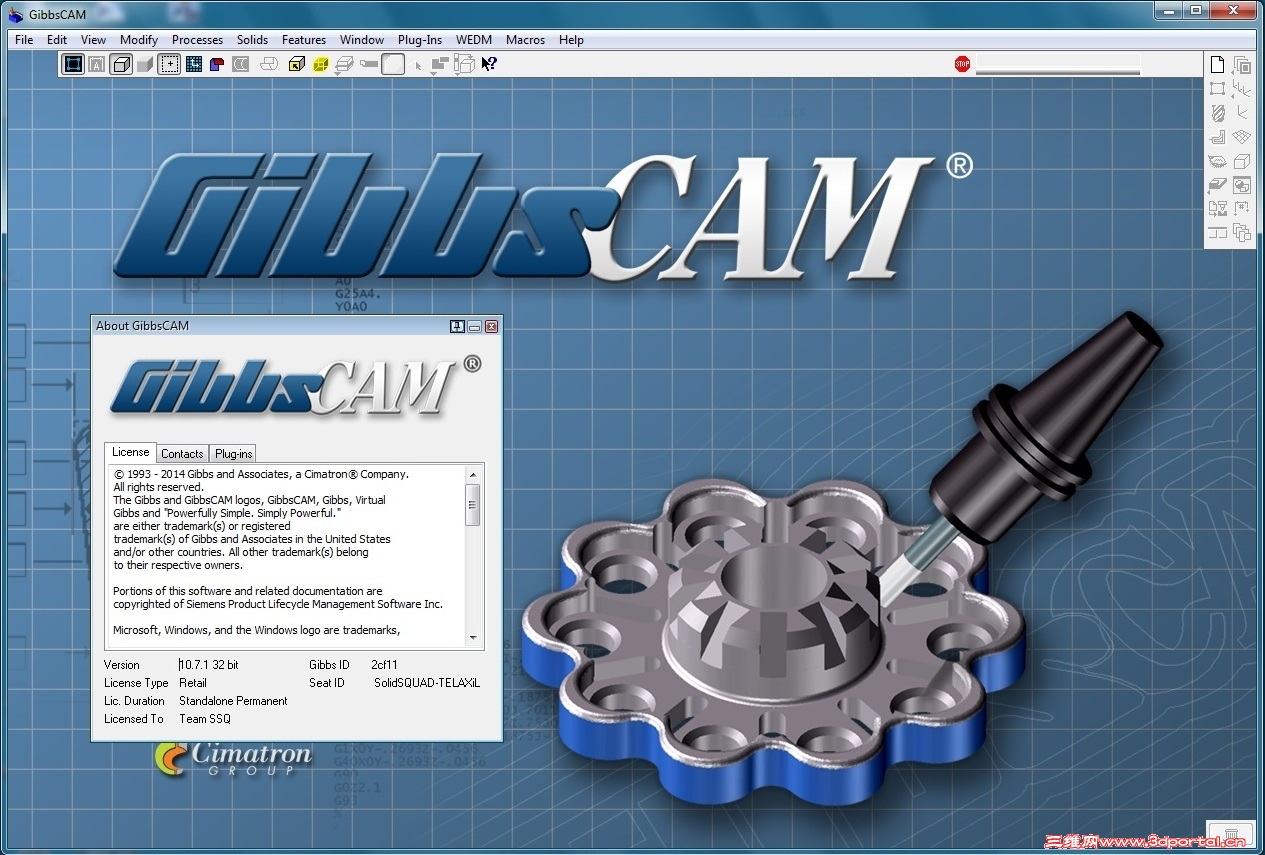1265x855 pixels.
Task: Open the stacked layers icon dropdown
Action: tap(344, 65)
